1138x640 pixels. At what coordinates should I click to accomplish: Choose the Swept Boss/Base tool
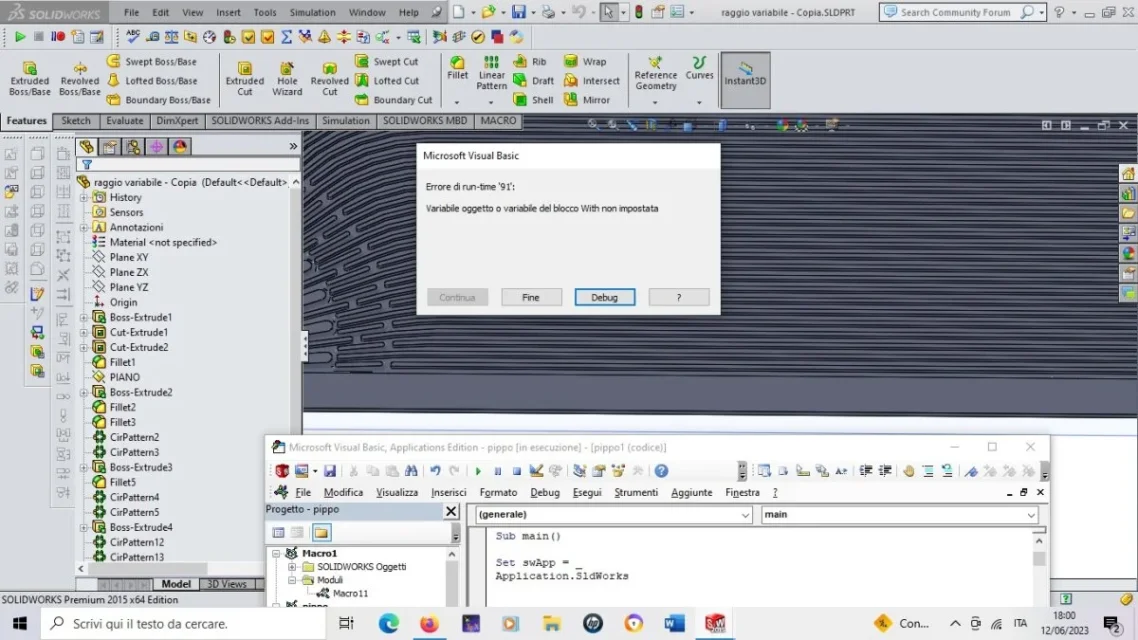coord(152,62)
